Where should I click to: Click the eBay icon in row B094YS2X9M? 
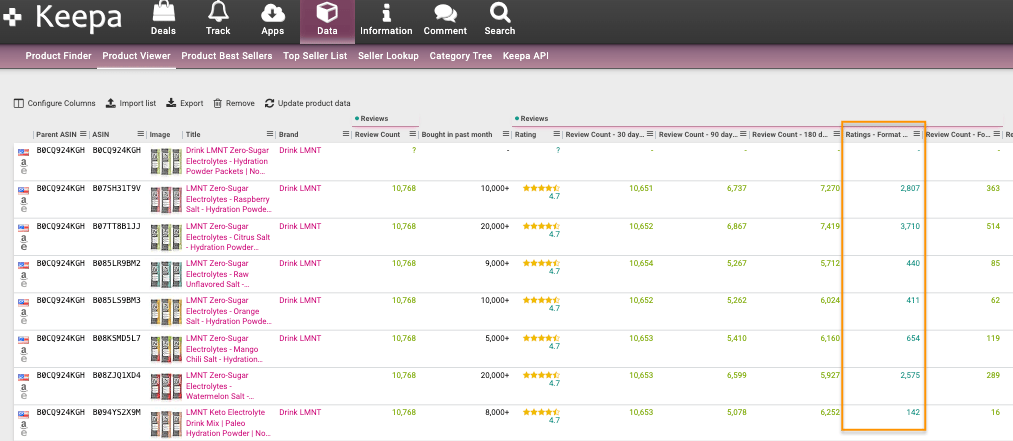pos(24,433)
